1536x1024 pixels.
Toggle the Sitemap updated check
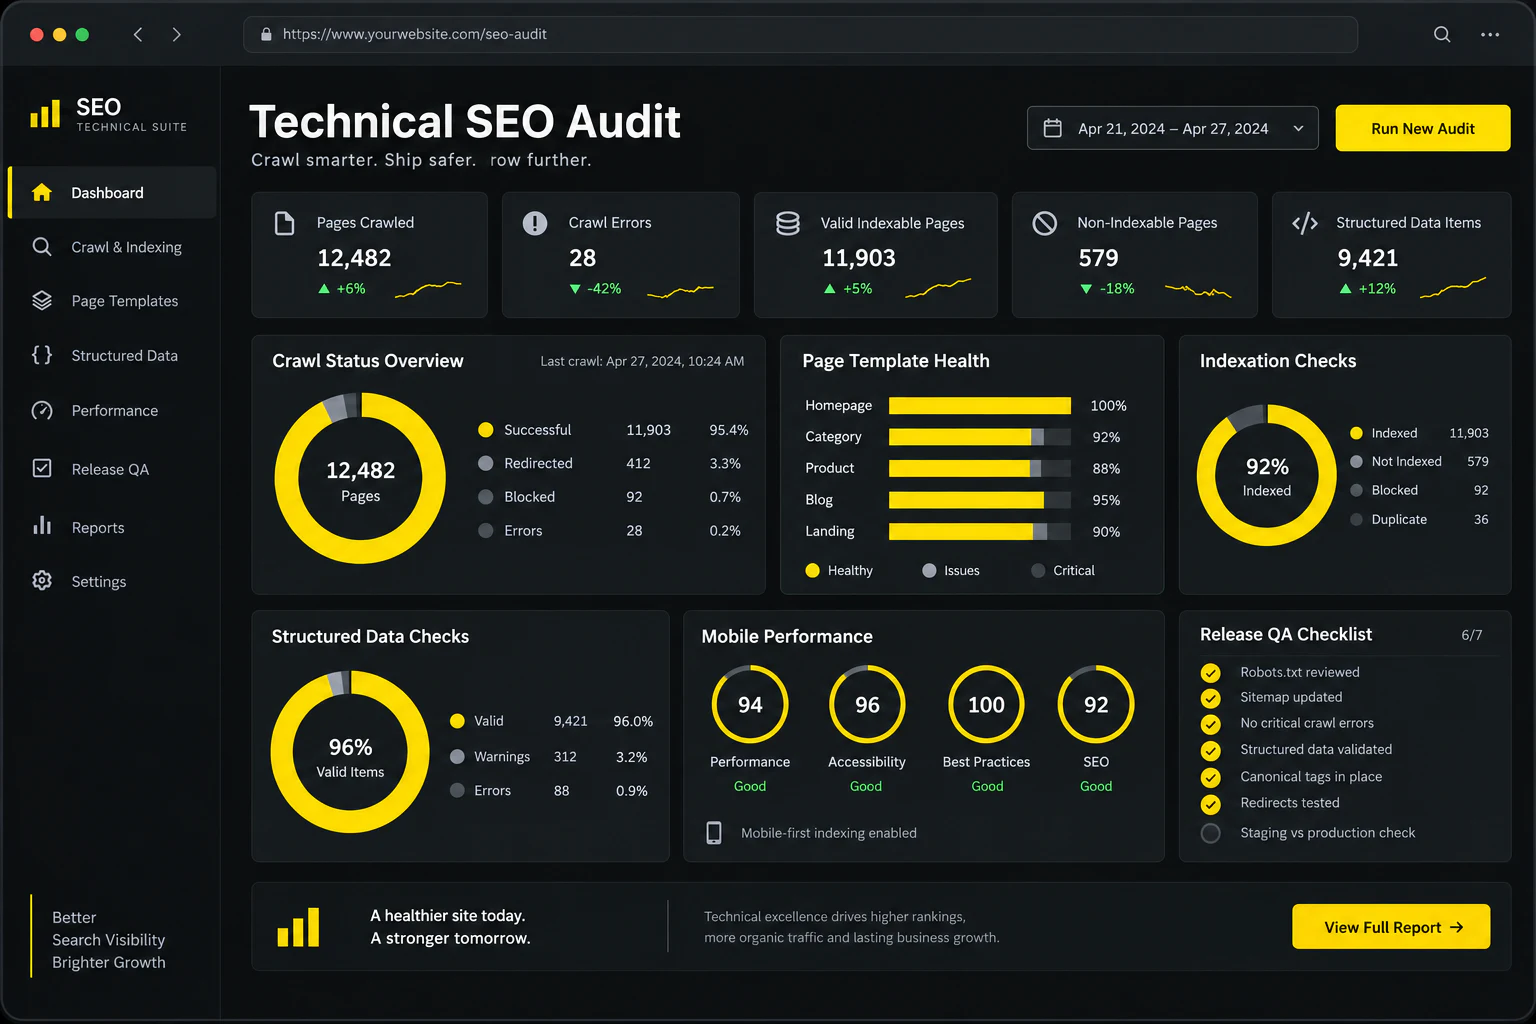[x=1211, y=698]
